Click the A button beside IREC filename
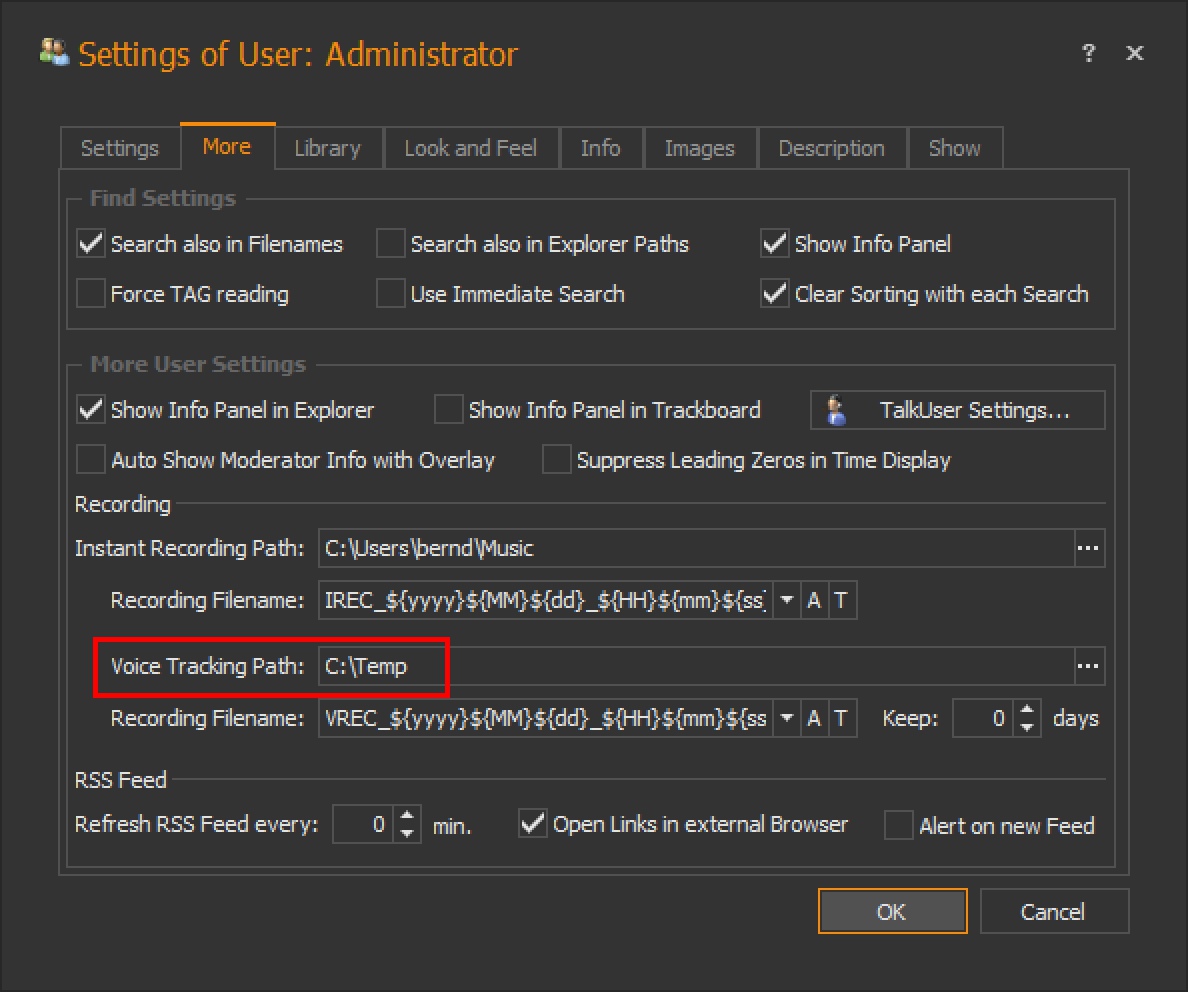This screenshot has width=1188, height=992. tap(814, 601)
